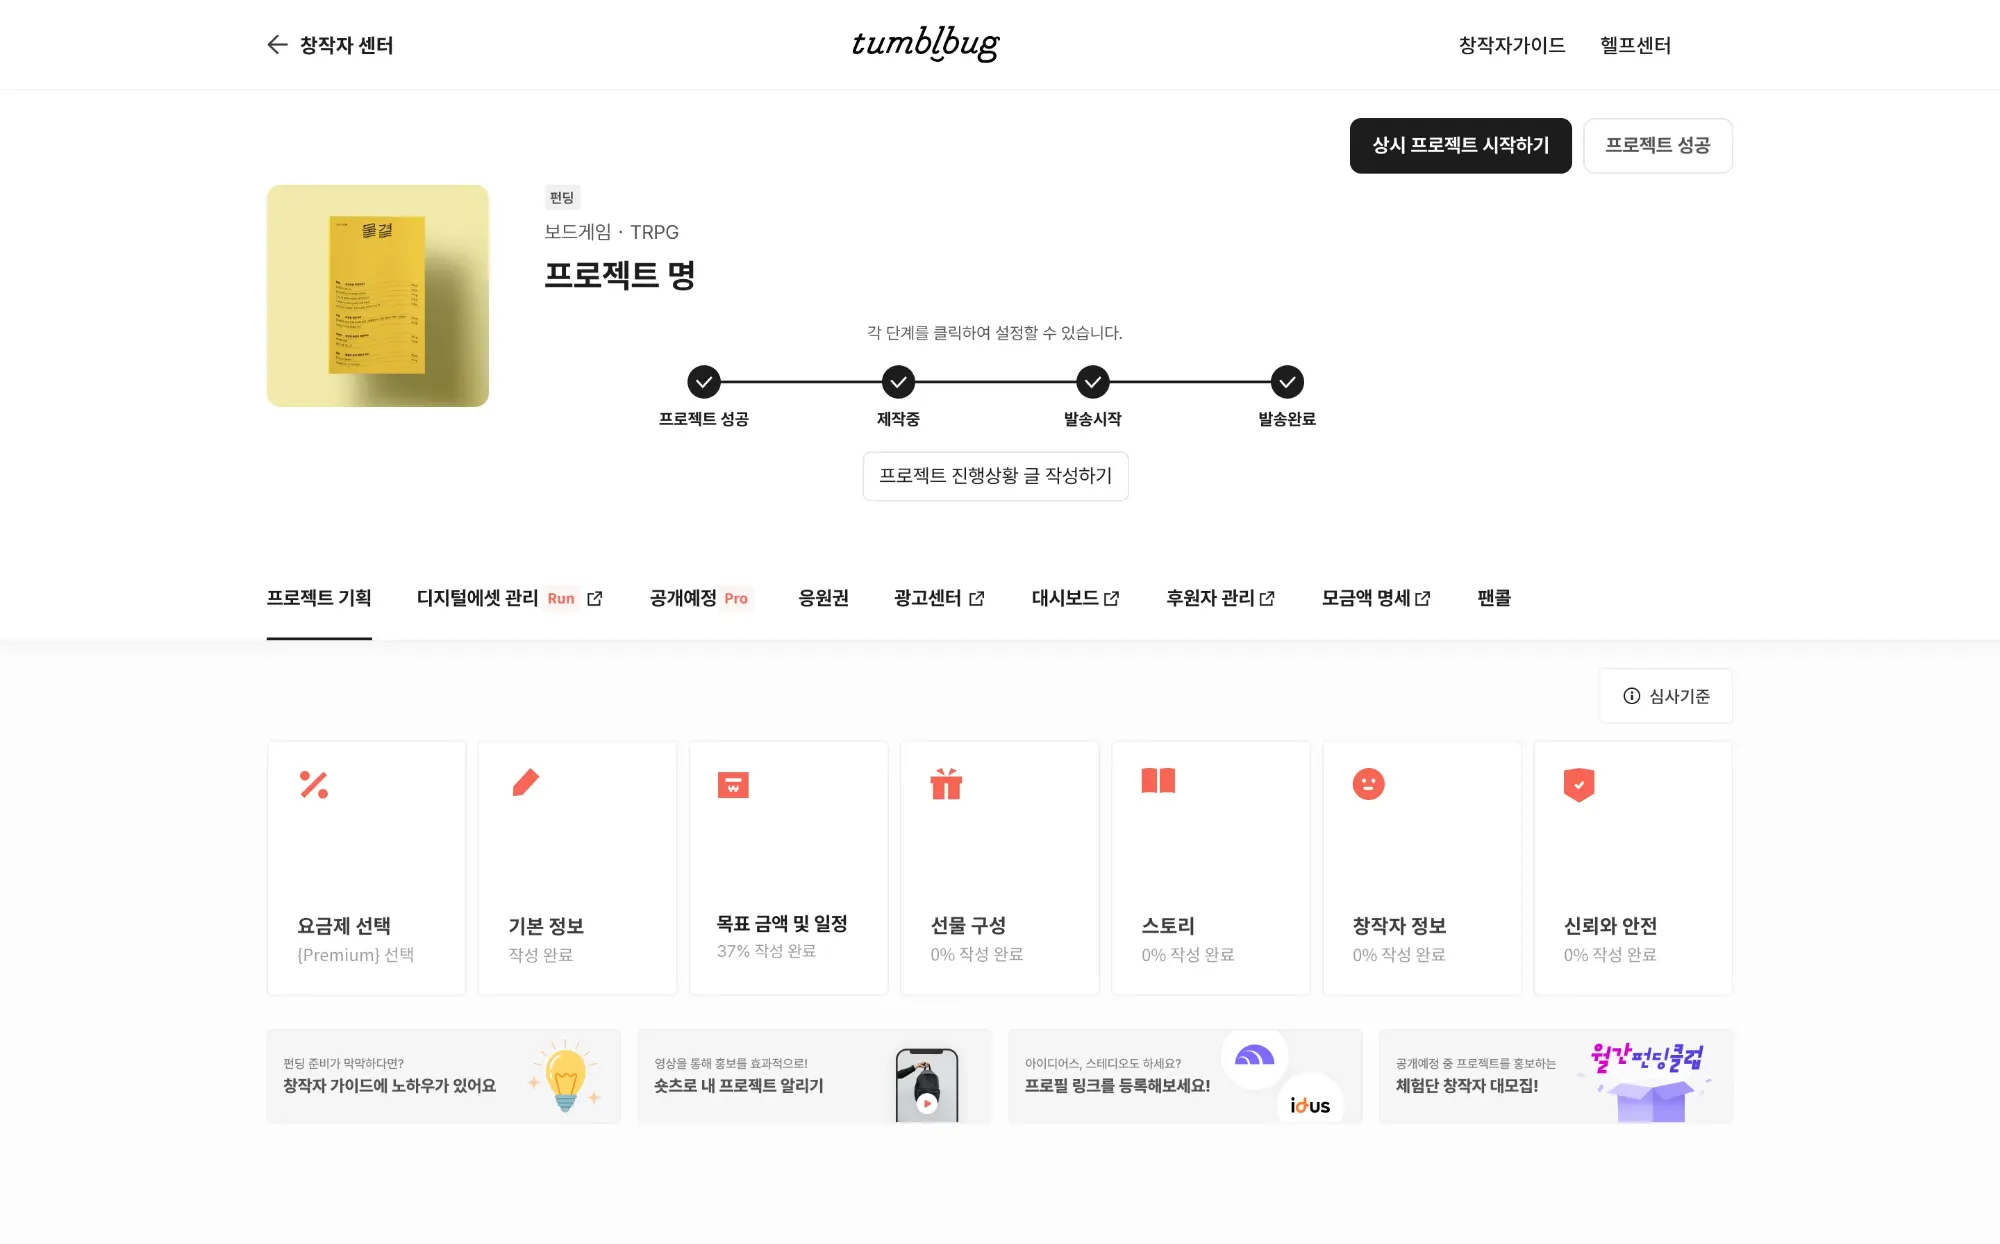
Task: Click 프로젝트 진행상황 글 작성하기 button
Action: click(995, 476)
